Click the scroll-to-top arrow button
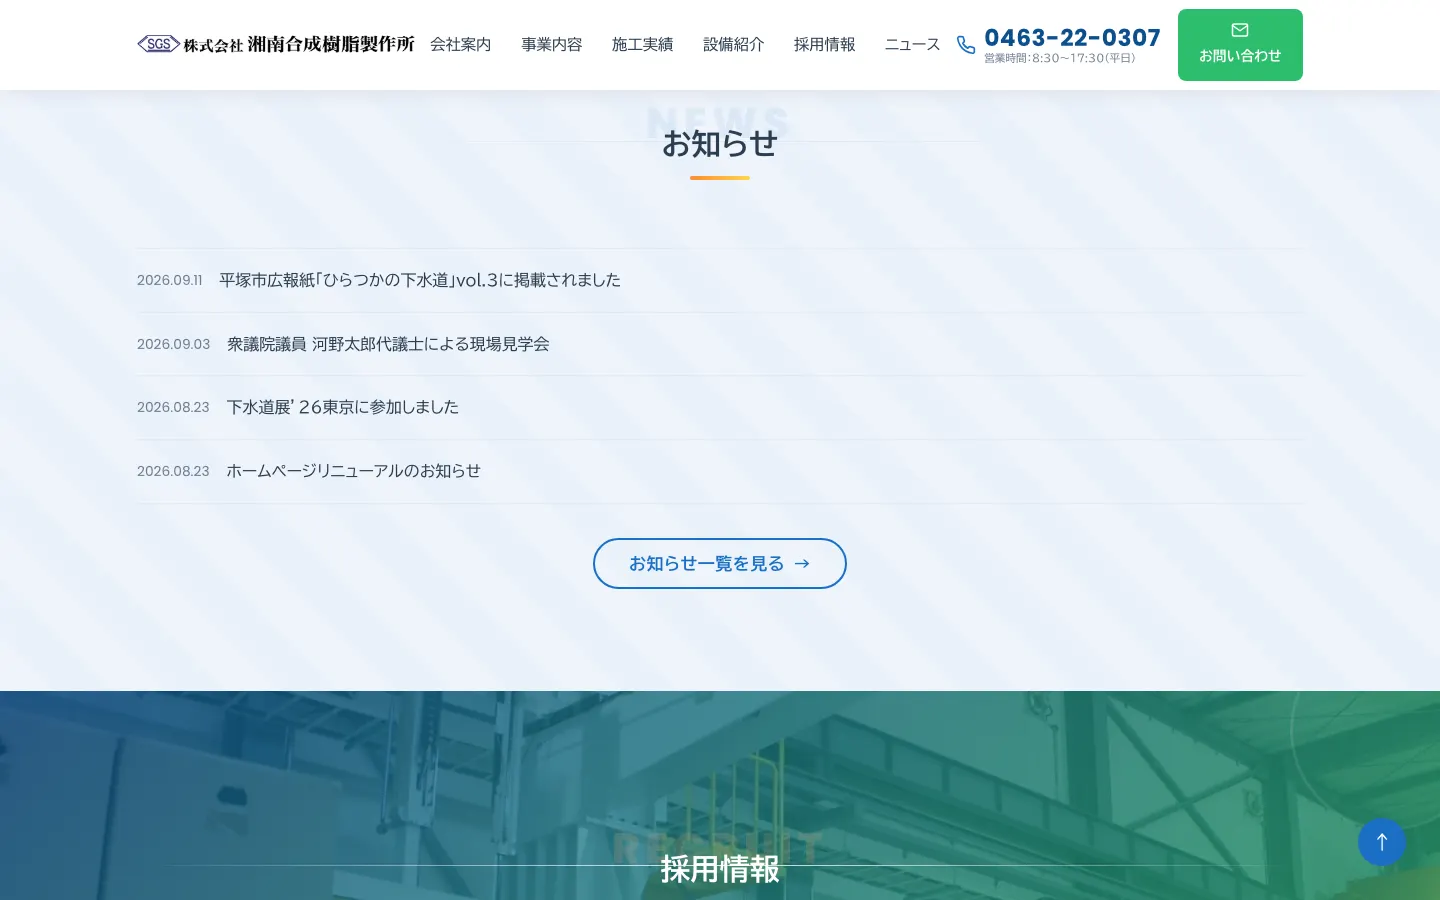 [x=1382, y=842]
